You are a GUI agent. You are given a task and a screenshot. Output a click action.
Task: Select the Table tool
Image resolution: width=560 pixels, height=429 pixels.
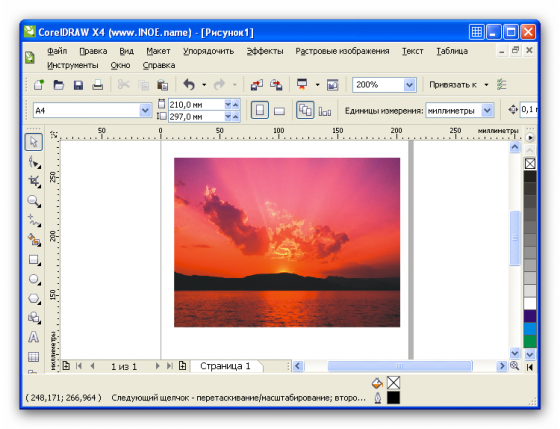pos(34,356)
